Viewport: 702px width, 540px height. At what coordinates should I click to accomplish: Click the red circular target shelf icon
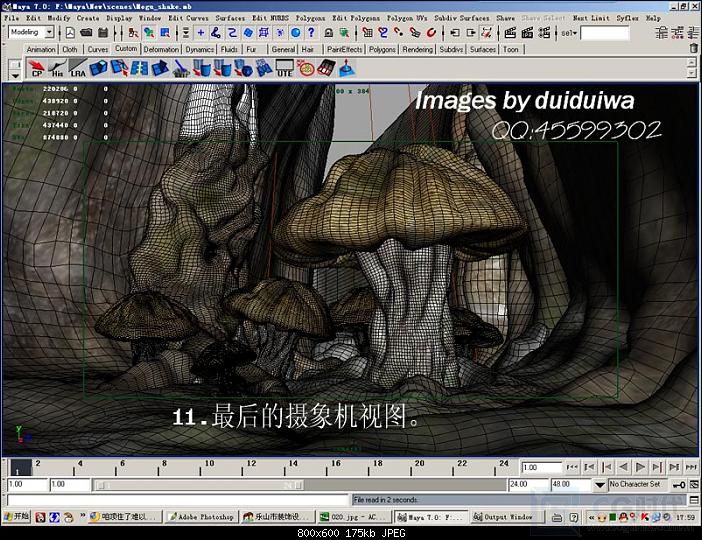pos(306,69)
